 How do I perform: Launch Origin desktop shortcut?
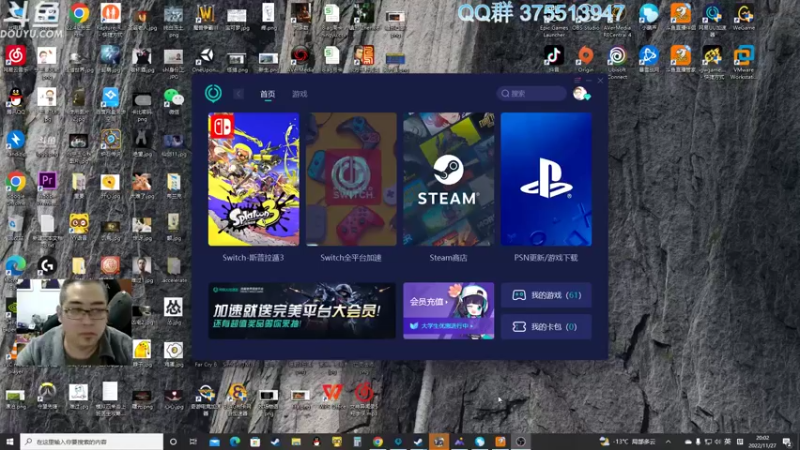point(585,58)
